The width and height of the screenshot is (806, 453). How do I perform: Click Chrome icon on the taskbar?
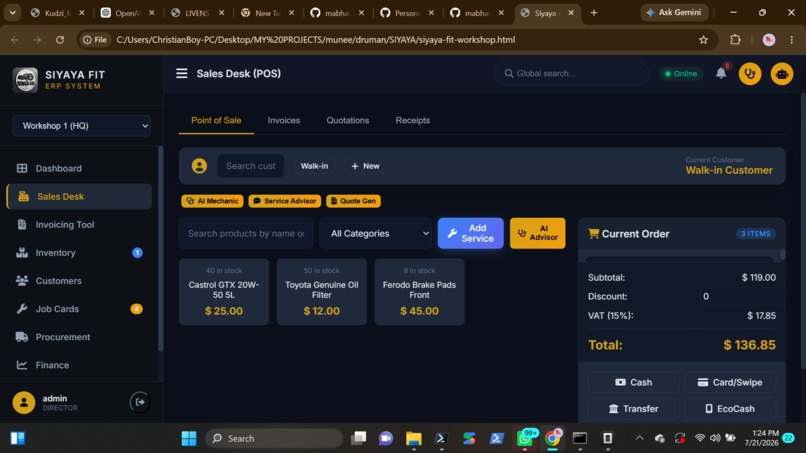click(x=553, y=438)
